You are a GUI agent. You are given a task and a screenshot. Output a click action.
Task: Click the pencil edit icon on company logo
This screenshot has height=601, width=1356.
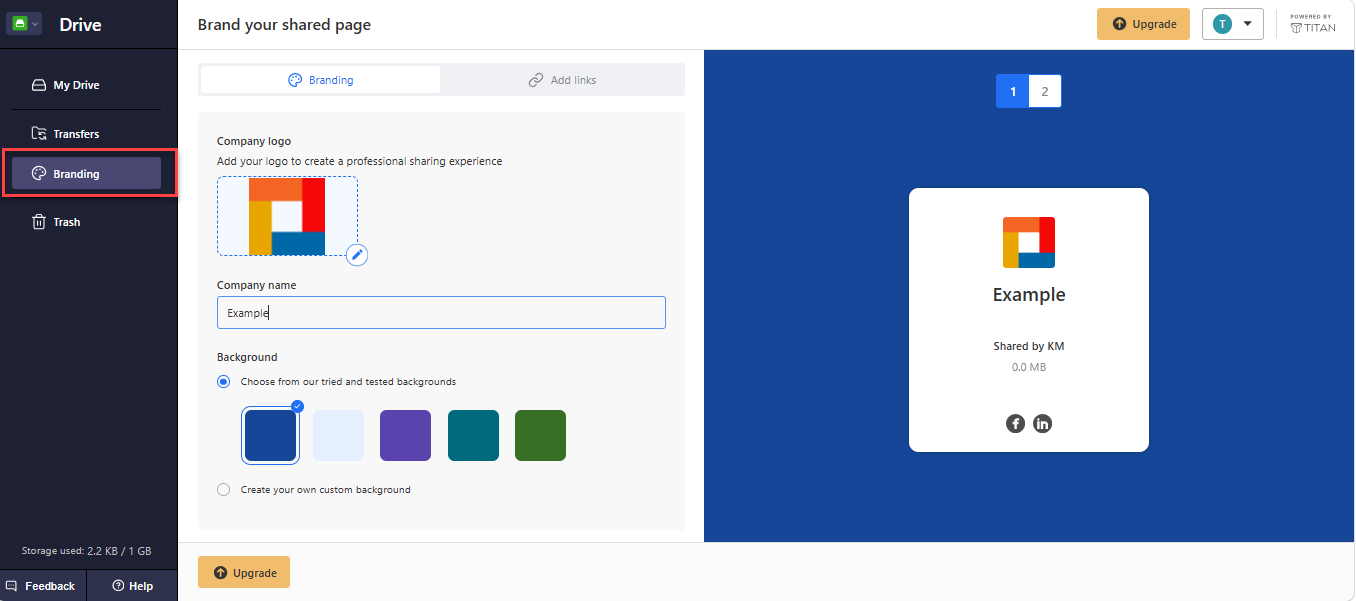(x=357, y=255)
